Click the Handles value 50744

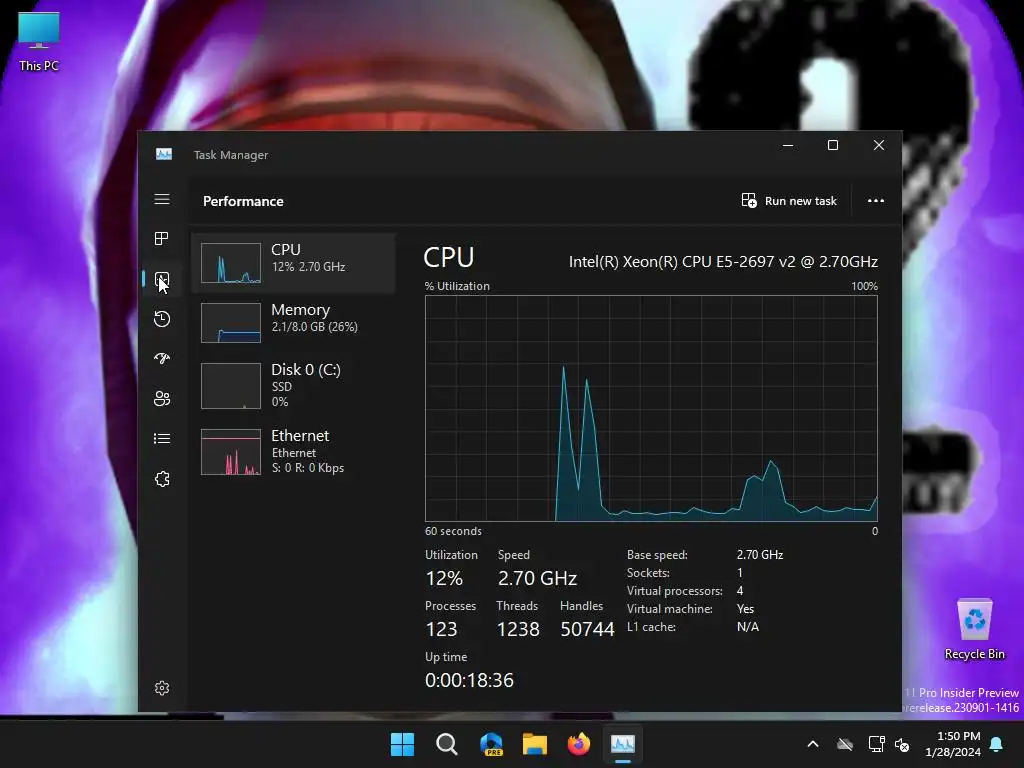point(587,630)
